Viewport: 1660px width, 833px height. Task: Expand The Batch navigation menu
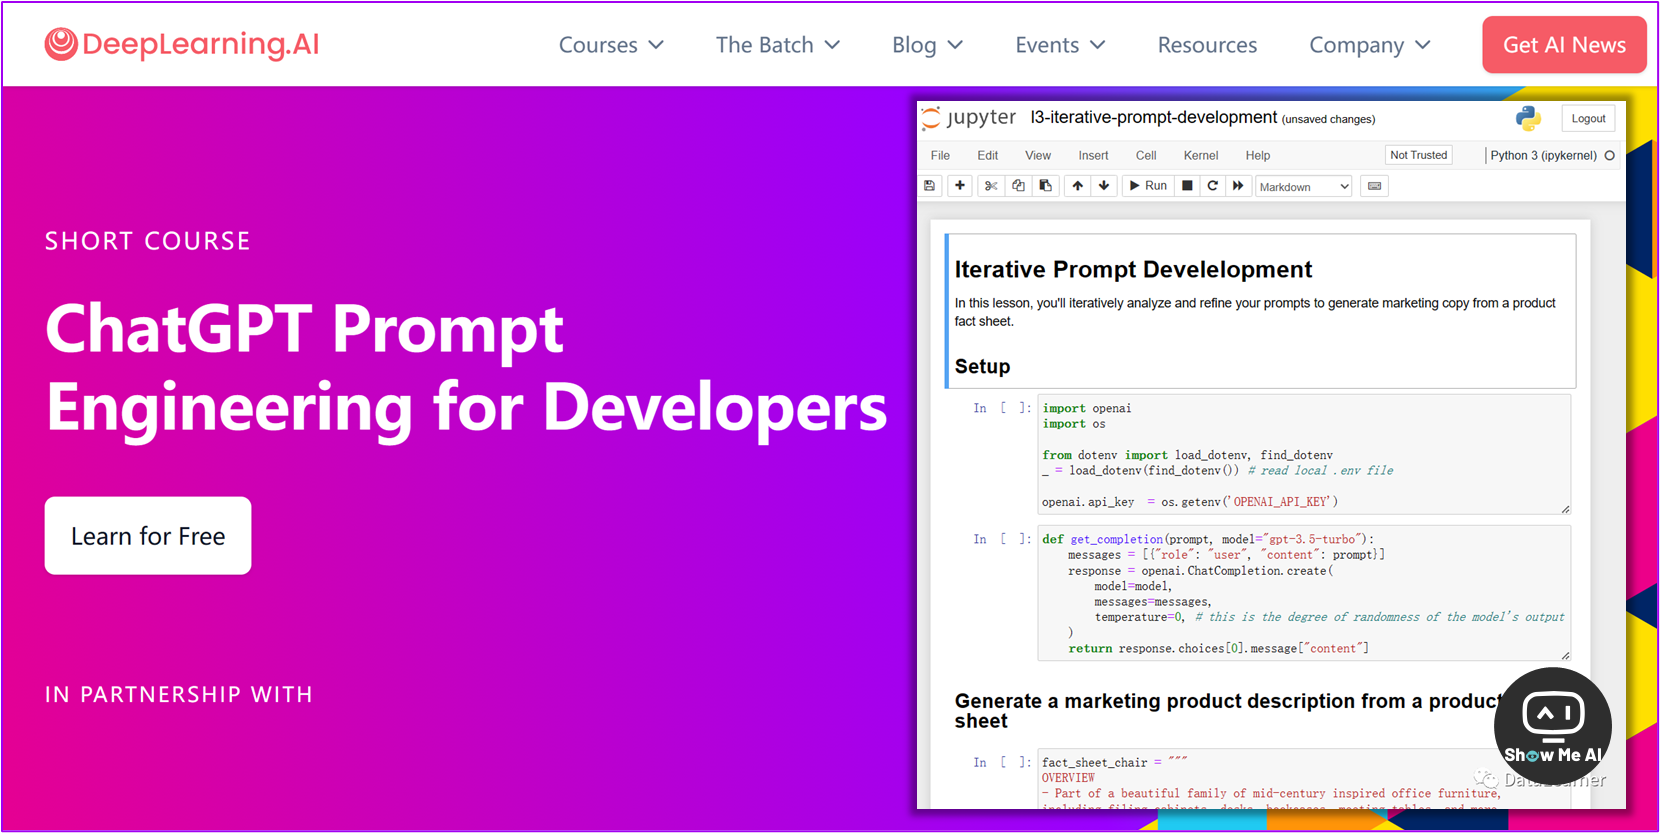pyautogui.click(x=778, y=45)
